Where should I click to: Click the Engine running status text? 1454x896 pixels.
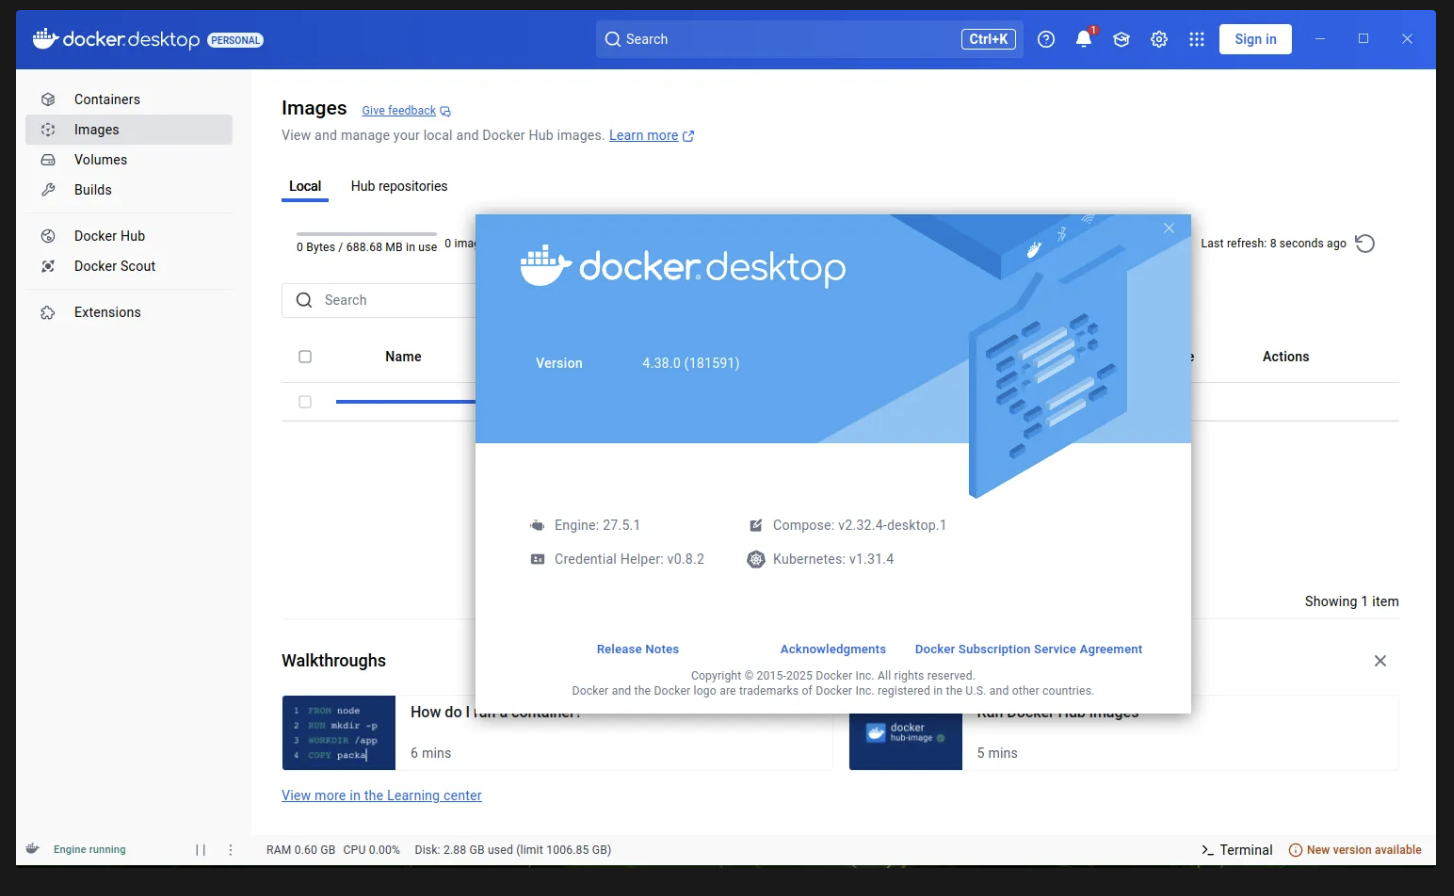click(90, 850)
